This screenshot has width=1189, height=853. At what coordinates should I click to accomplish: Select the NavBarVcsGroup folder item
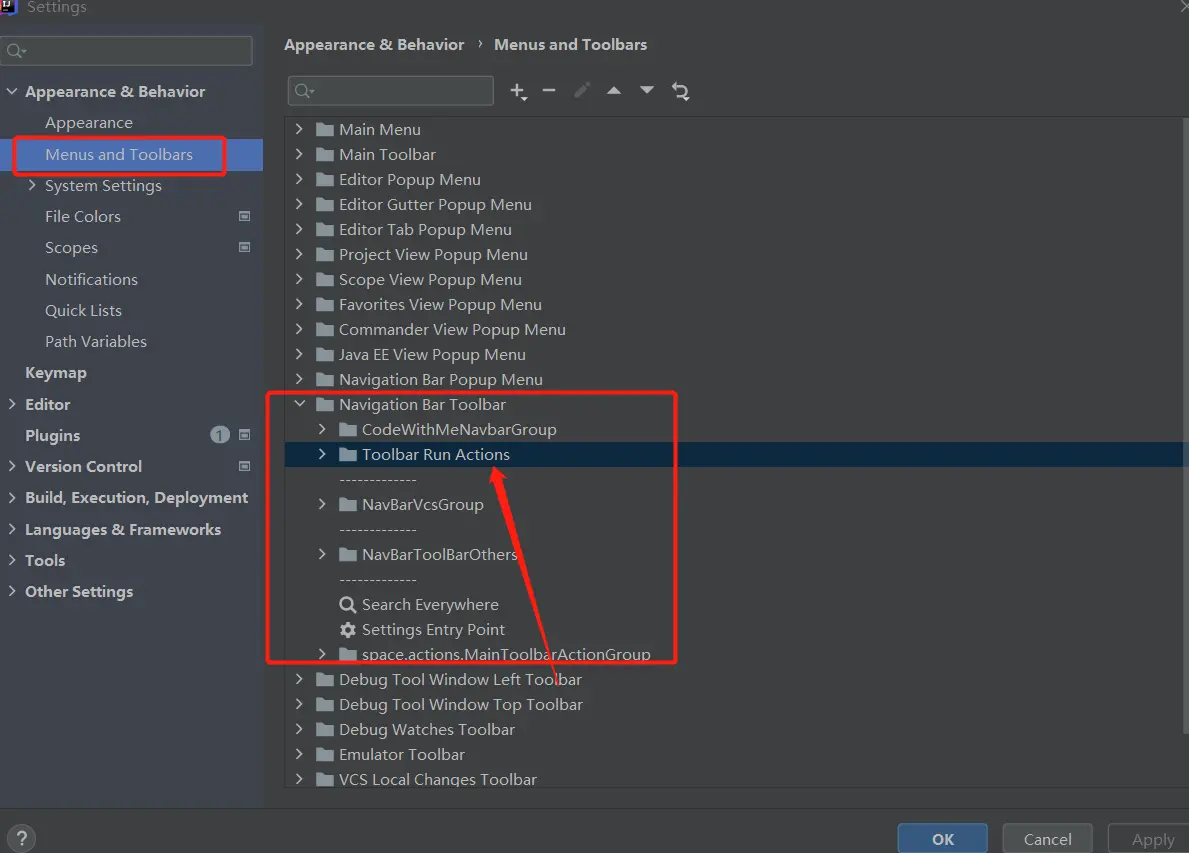coord(422,504)
